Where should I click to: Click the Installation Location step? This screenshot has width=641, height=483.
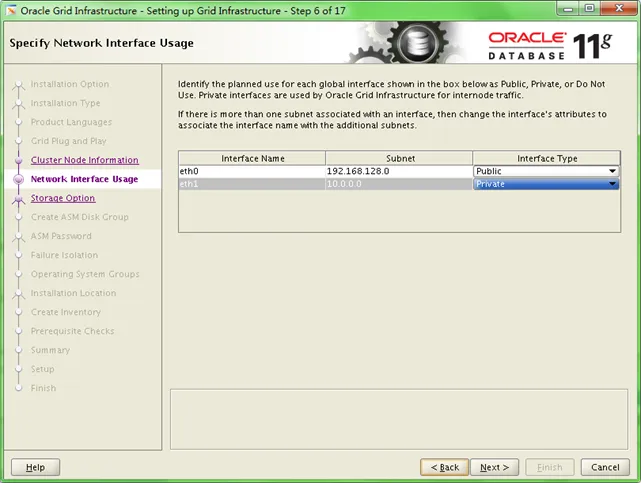[x=73, y=293]
